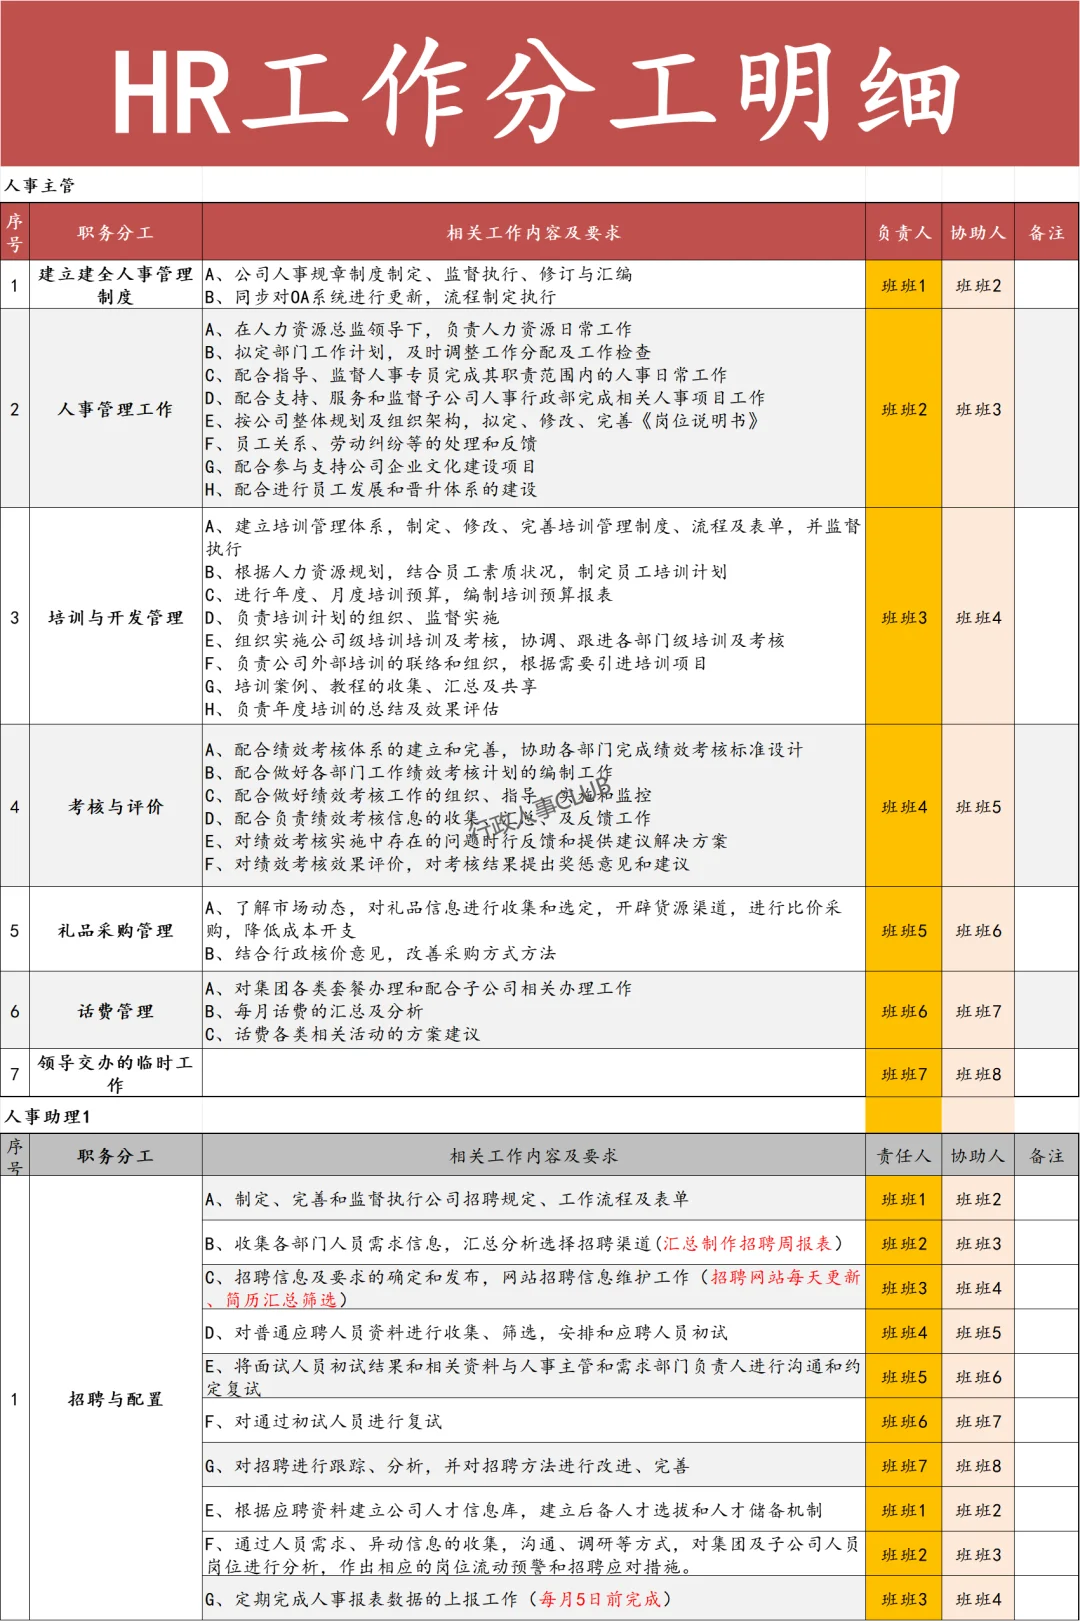Click "职务分工" header in 人事主管 table
This screenshot has width=1080, height=1621.
116,233
